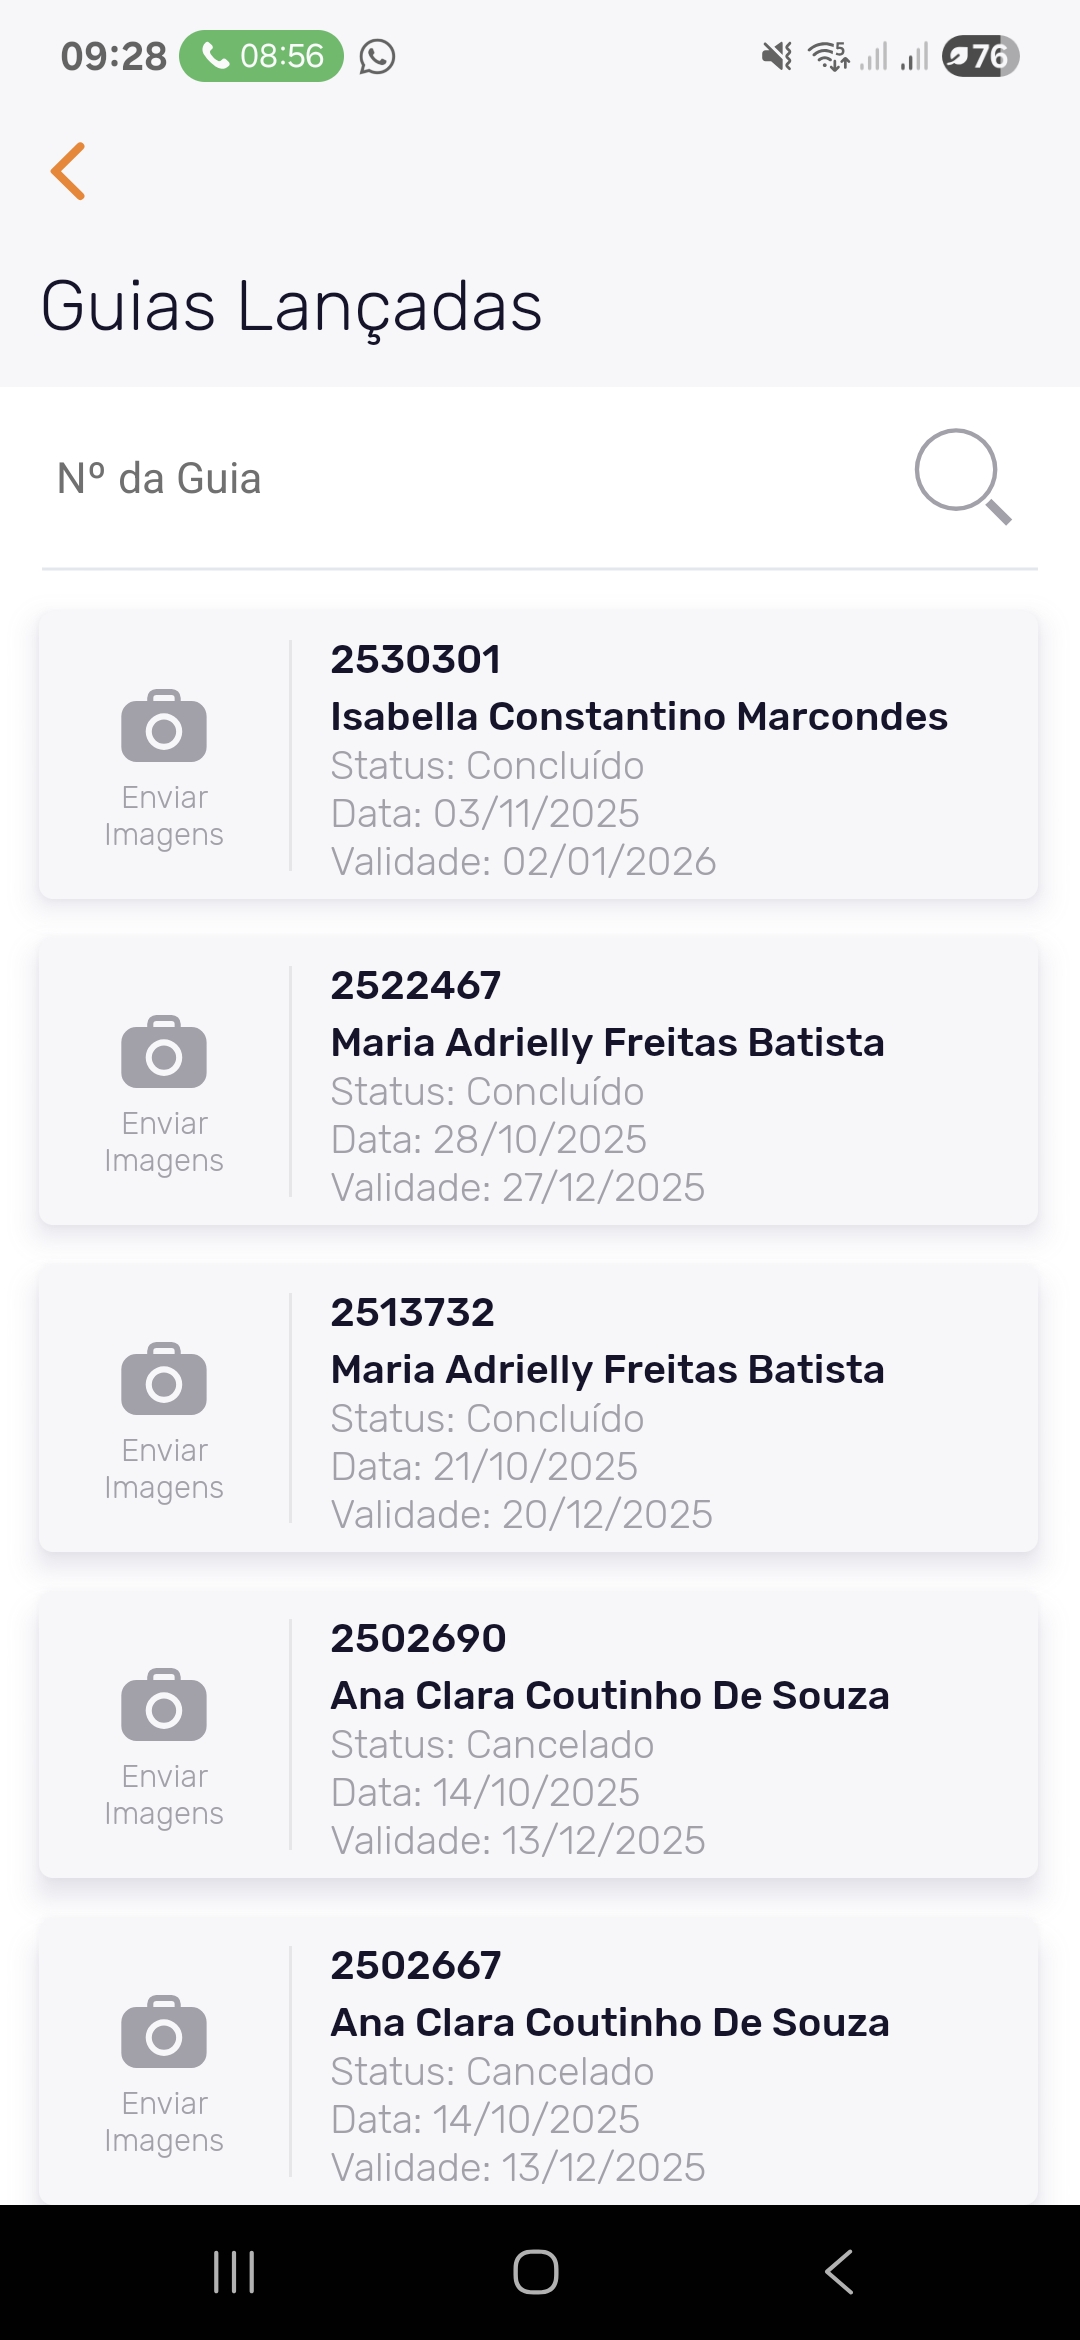Tap camera icon for guia 2522467
This screenshot has height=2340, width=1080.
tap(164, 1052)
